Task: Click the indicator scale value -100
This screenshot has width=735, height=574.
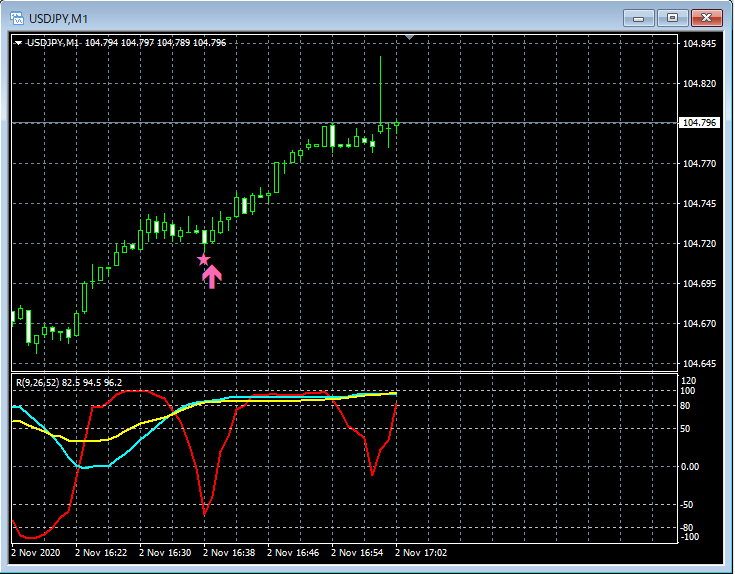Action: click(x=688, y=537)
